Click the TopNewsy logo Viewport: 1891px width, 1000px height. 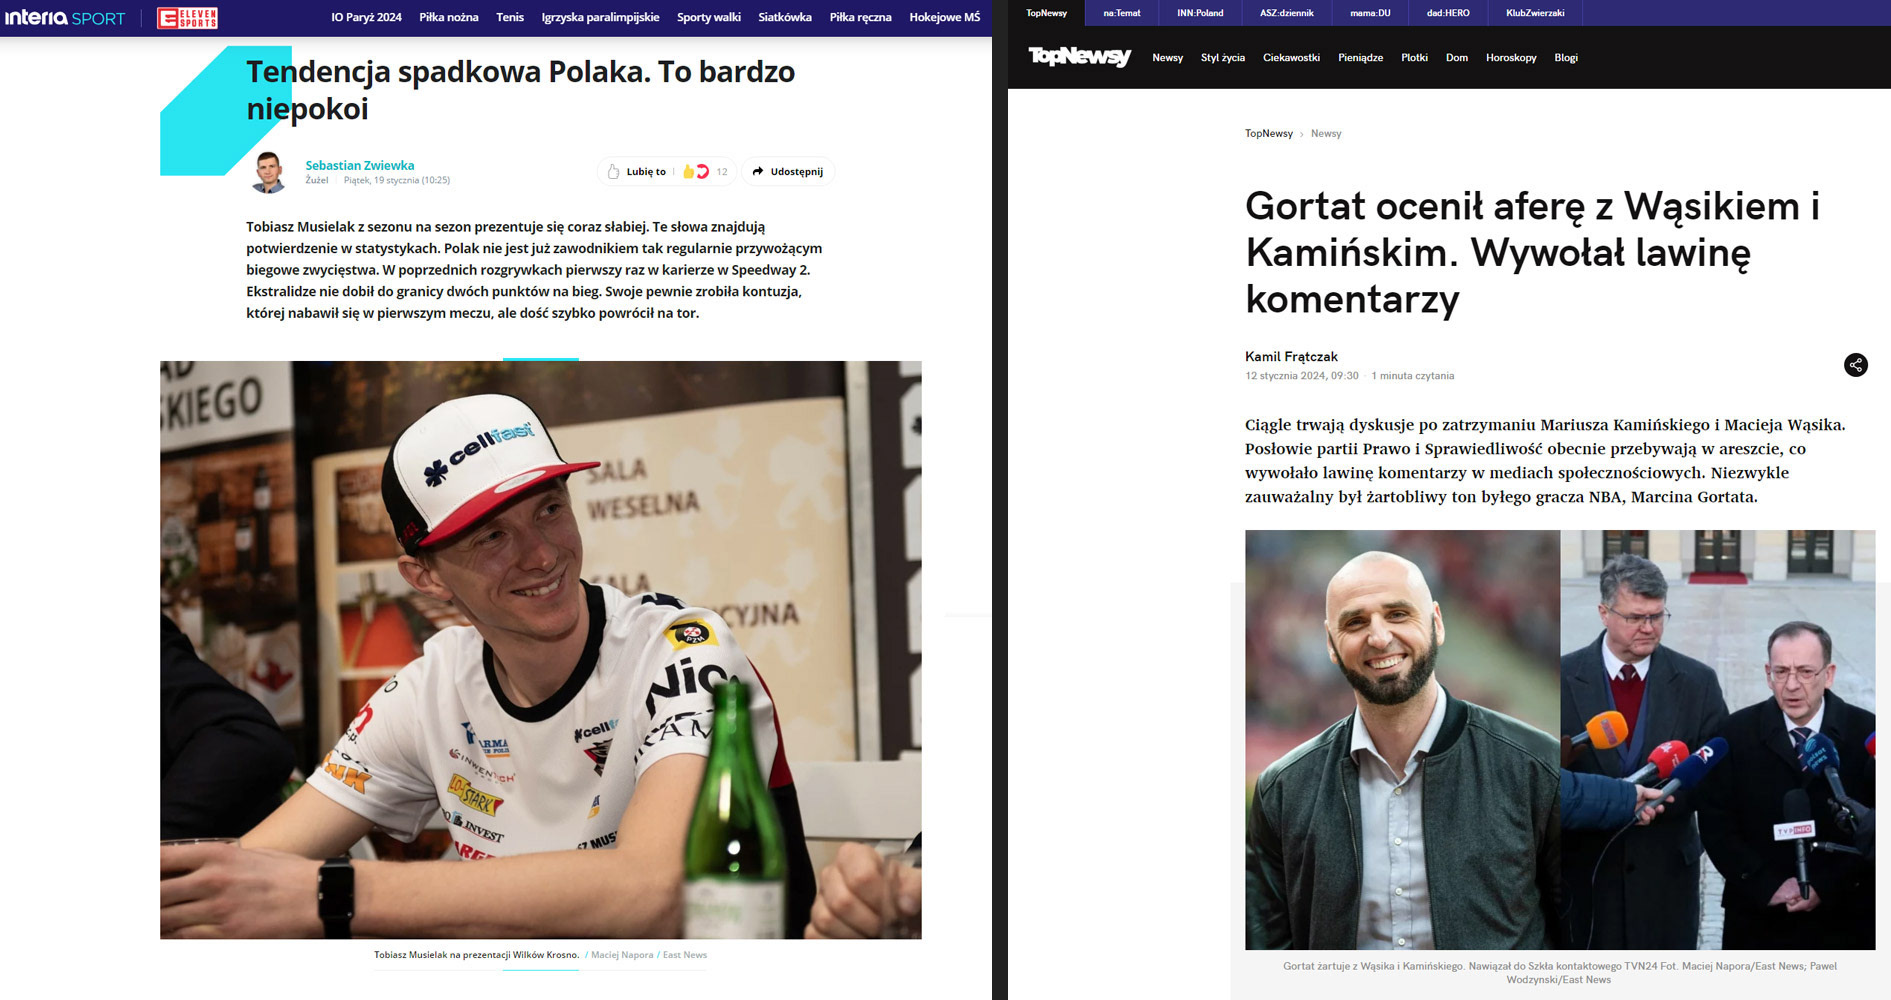[x=1080, y=57]
